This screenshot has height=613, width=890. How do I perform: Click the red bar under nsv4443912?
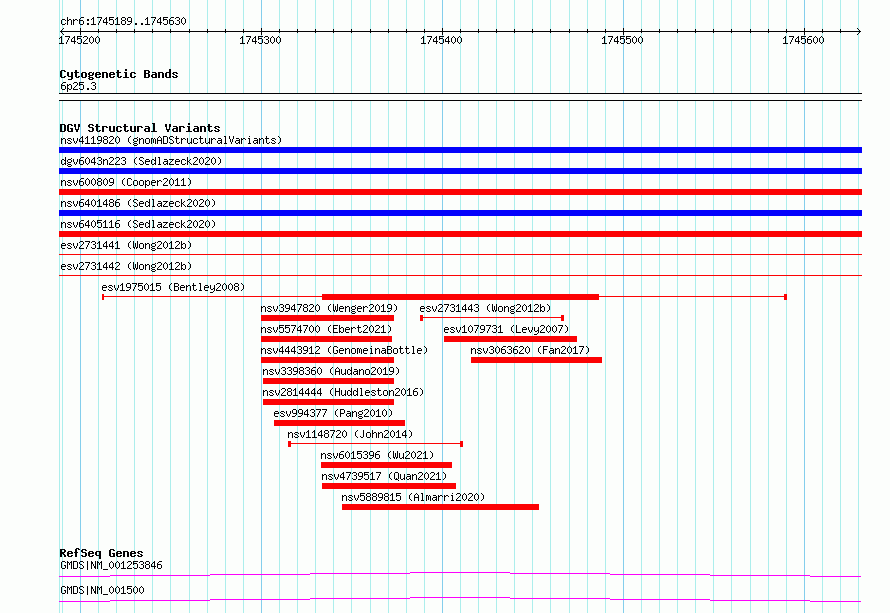(x=328, y=360)
